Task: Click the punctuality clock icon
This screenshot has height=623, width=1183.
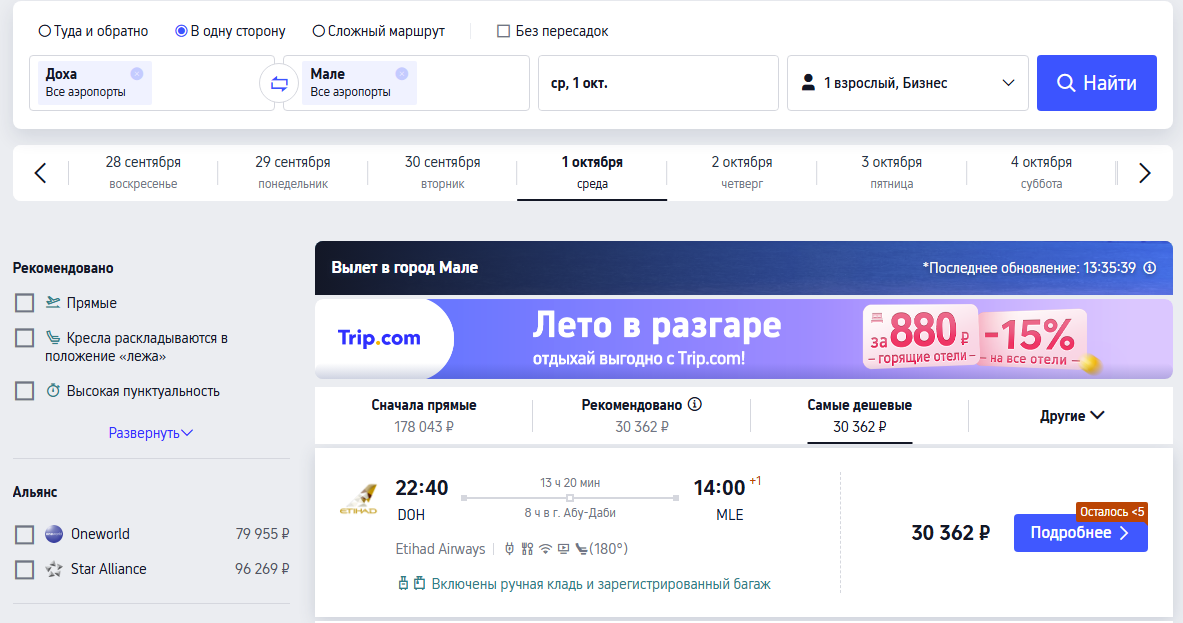Action: pyautogui.click(x=53, y=391)
